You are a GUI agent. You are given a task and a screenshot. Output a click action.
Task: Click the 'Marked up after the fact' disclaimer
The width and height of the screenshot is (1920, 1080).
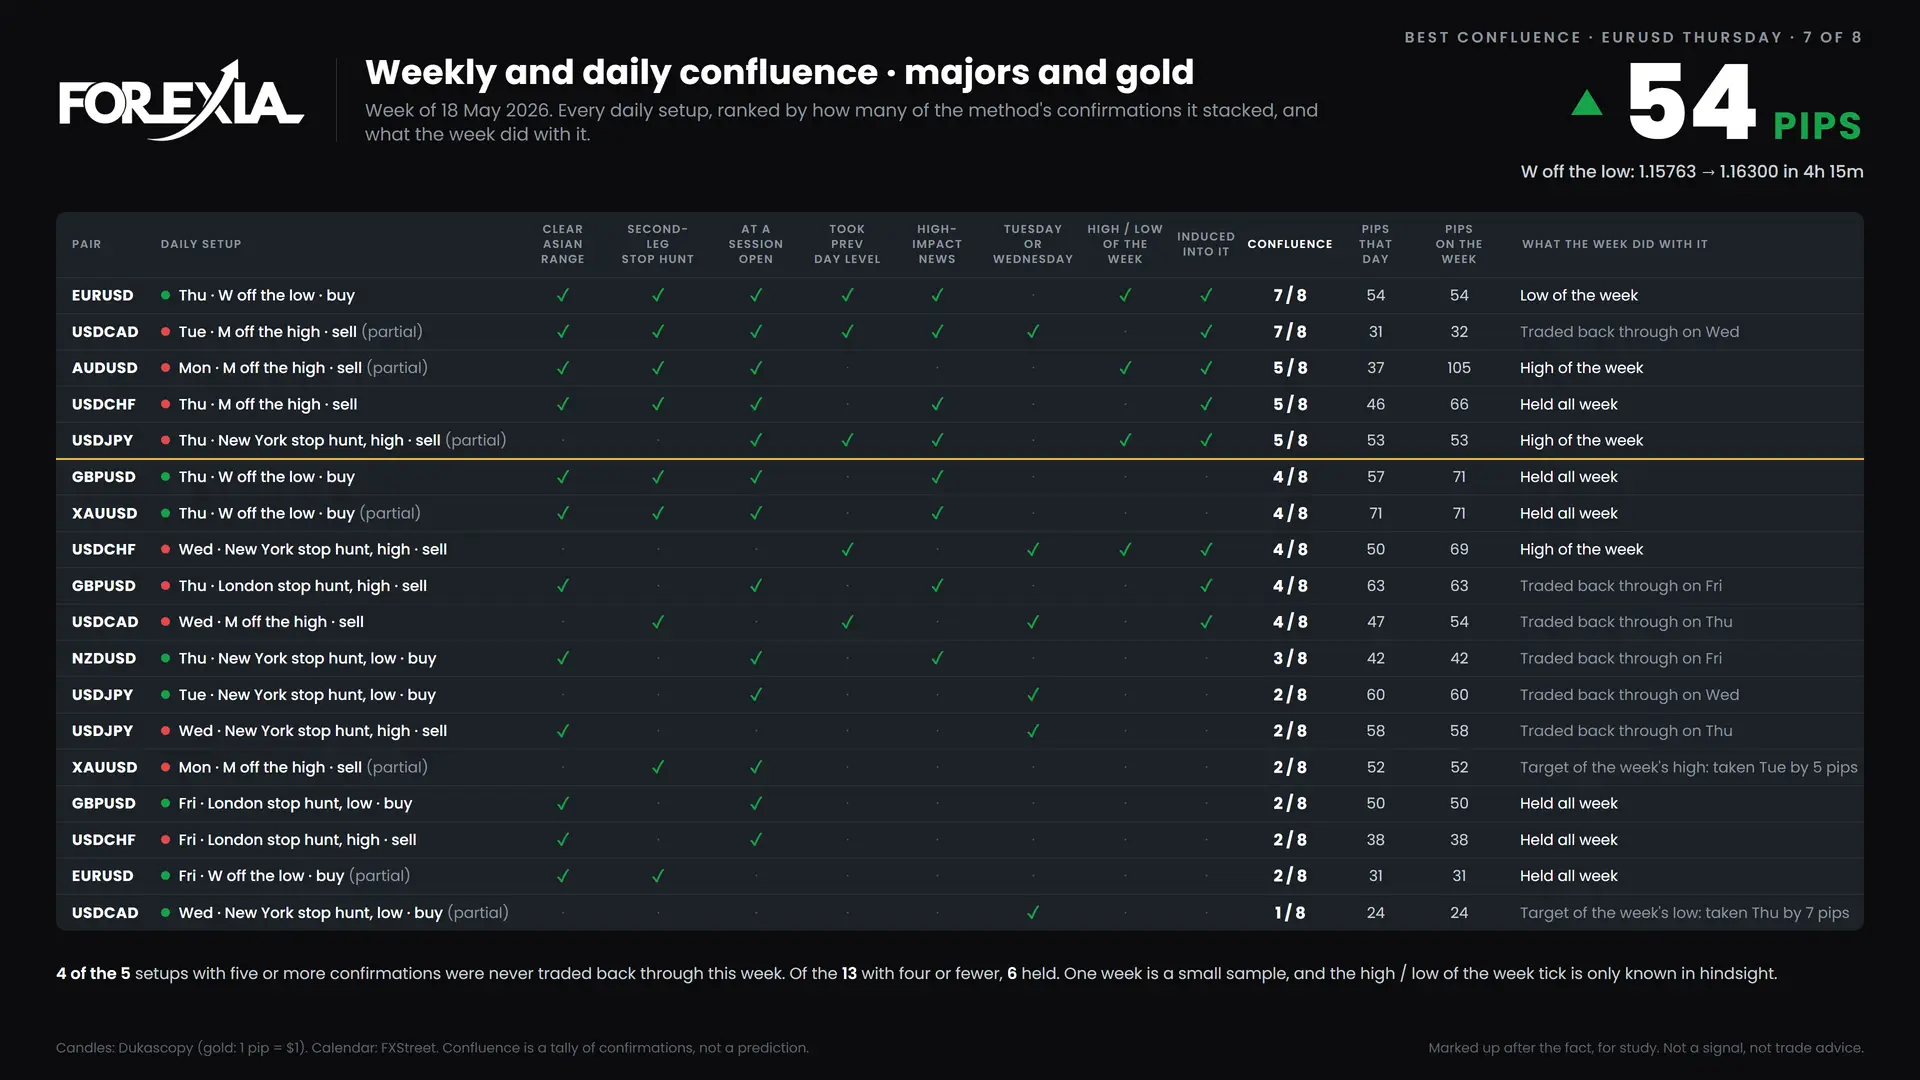pyautogui.click(x=1646, y=1047)
